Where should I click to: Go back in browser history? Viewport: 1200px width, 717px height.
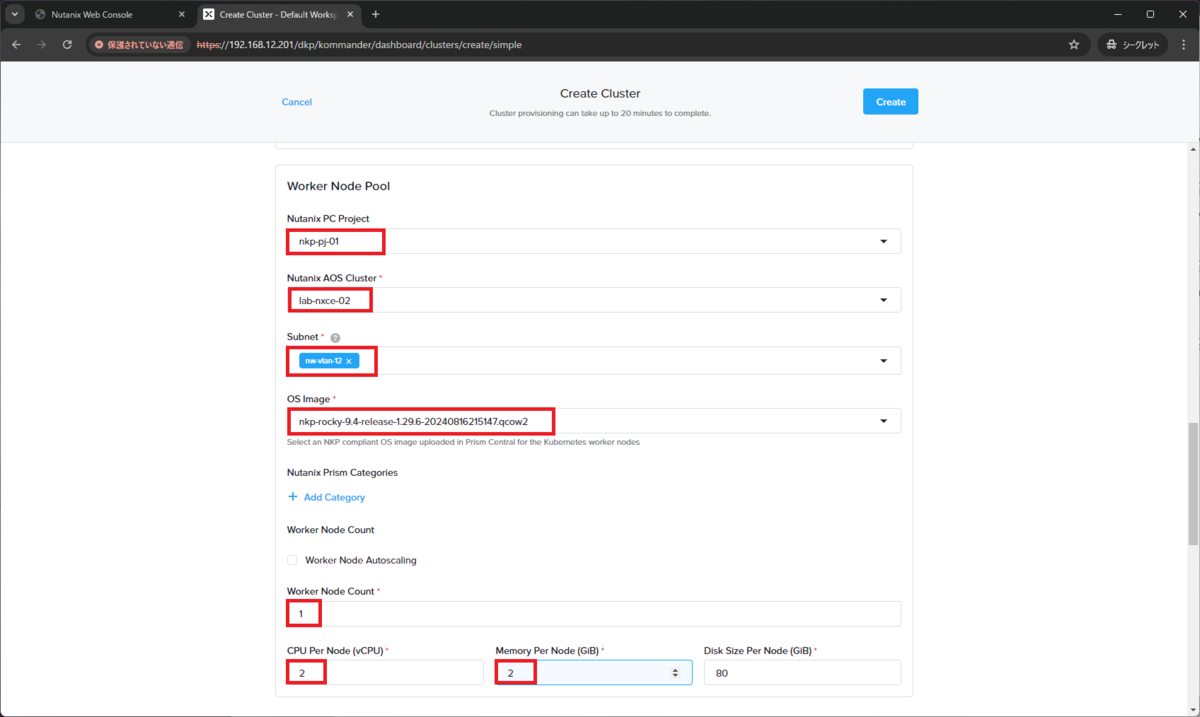point(16,45)
